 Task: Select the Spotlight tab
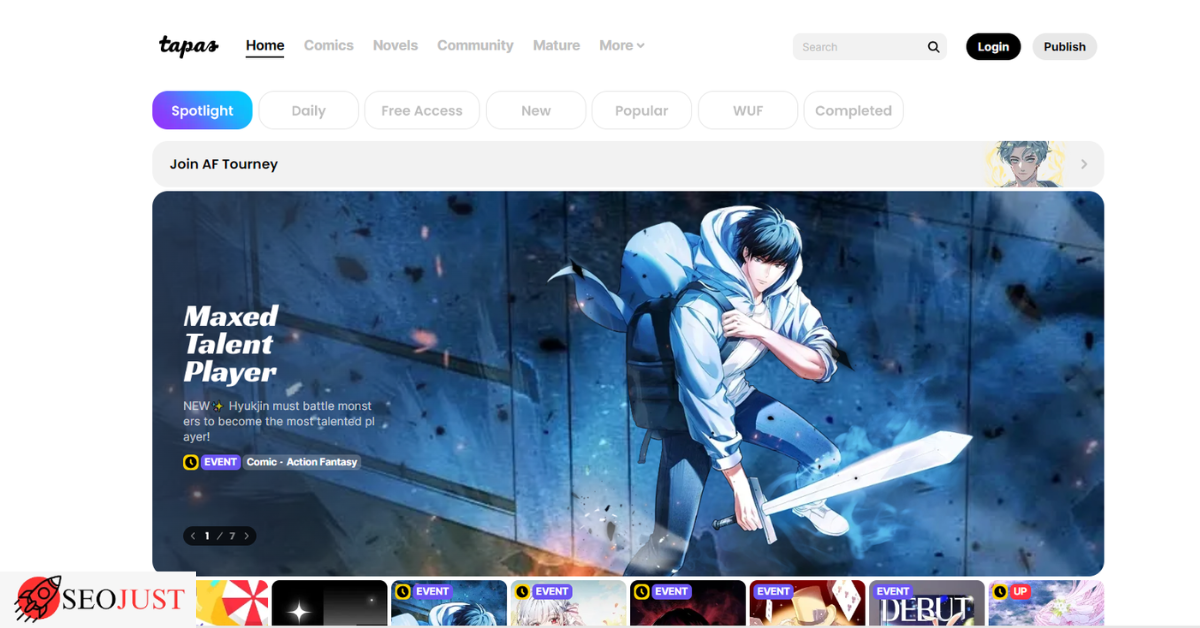tap(202, 110)
